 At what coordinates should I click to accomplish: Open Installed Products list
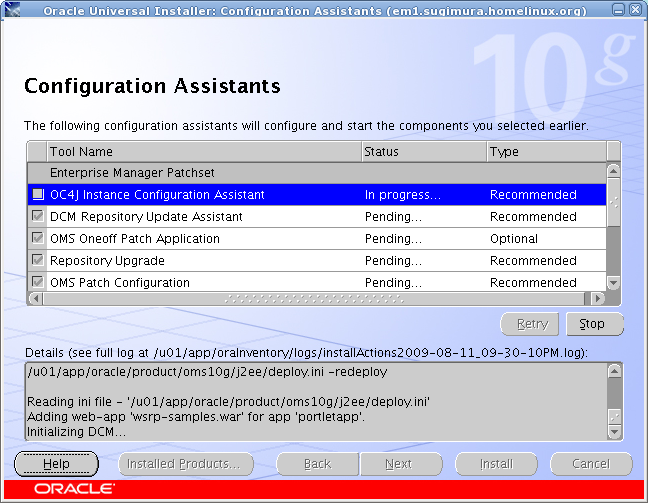[x=186, y=464]
